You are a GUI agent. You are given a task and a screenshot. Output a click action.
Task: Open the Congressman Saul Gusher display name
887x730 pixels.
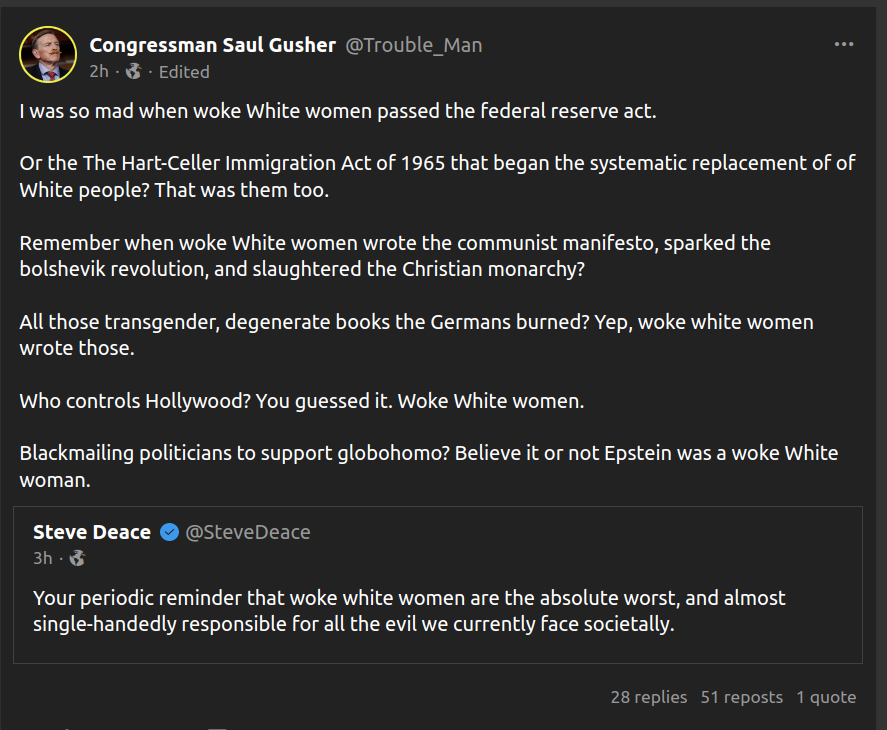click(x=212, y=45)
